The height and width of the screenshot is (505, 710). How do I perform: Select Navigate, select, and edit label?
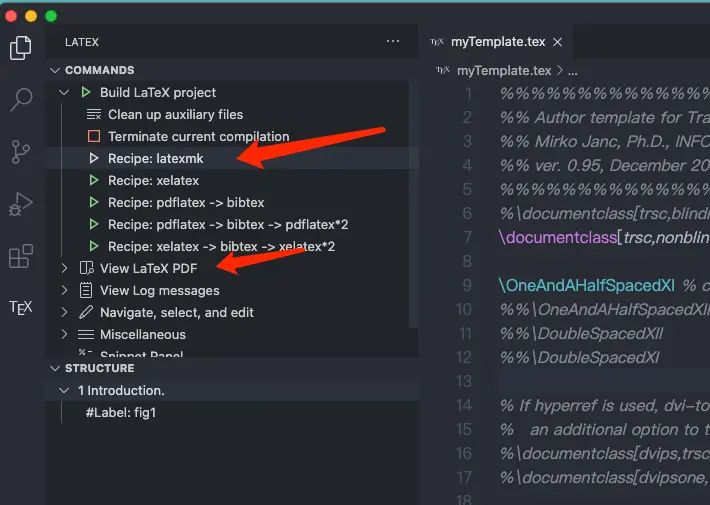(177, 312)
